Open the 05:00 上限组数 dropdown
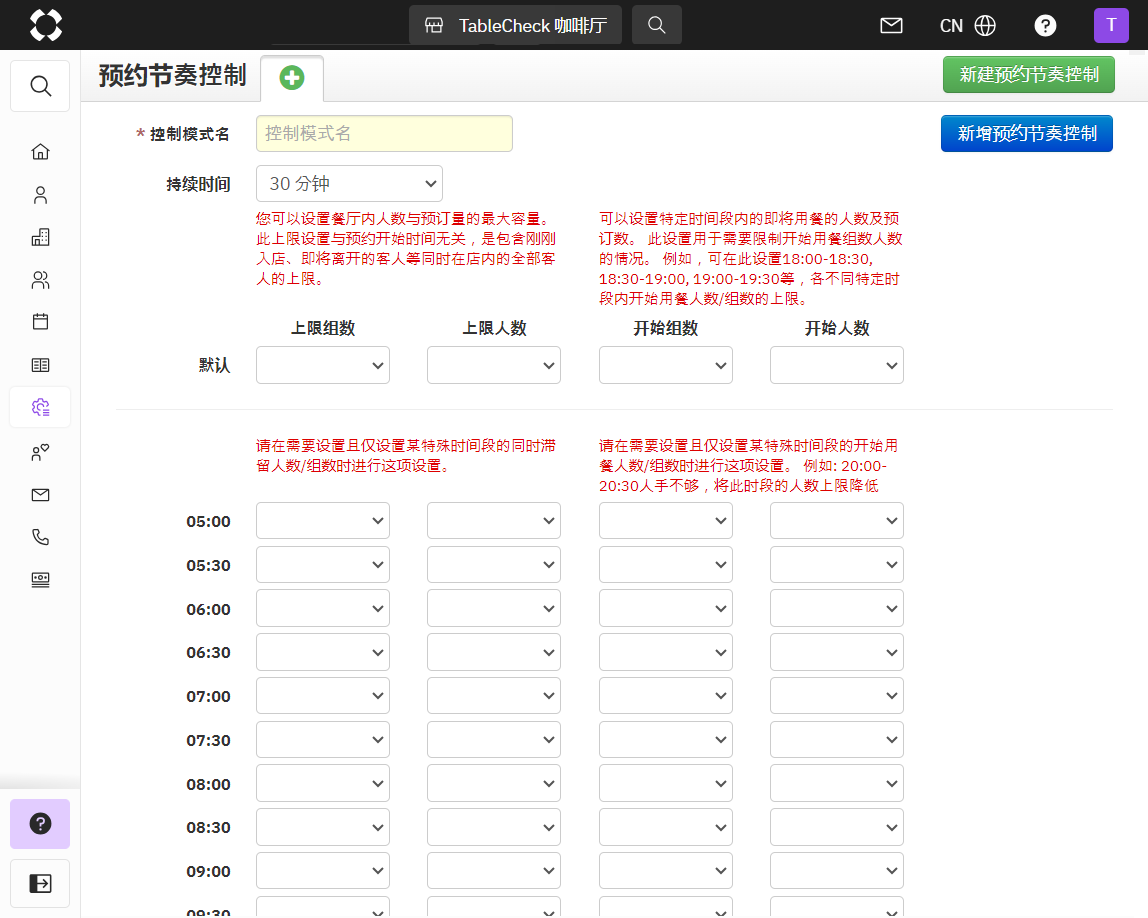 (323, 520)
